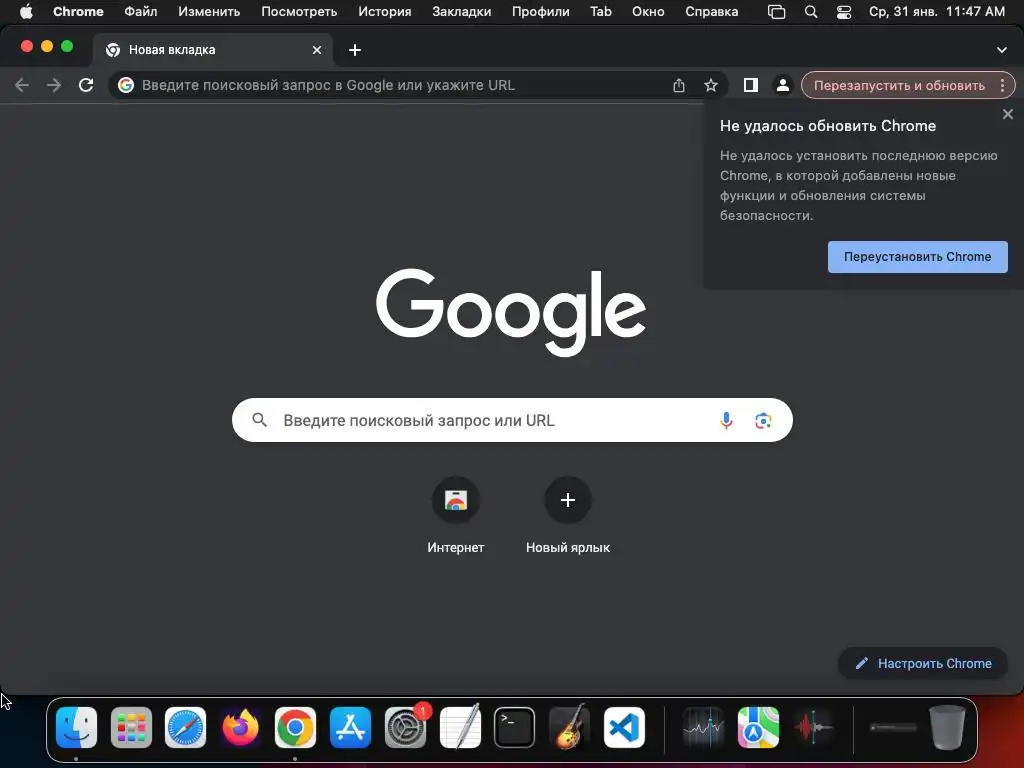Open the Tab menu in menu bar
This screenshot has height=768, width=1024.
(x=601, y=12)
